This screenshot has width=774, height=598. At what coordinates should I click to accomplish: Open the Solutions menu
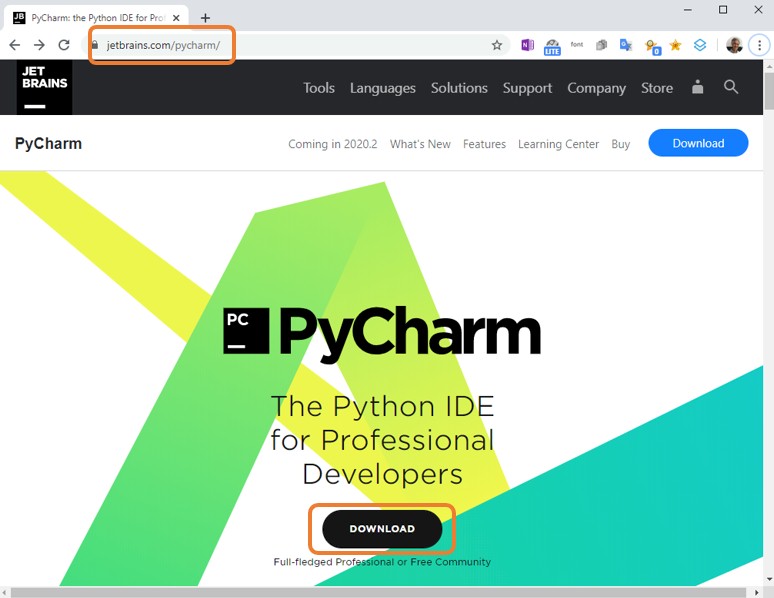[459, 88]
